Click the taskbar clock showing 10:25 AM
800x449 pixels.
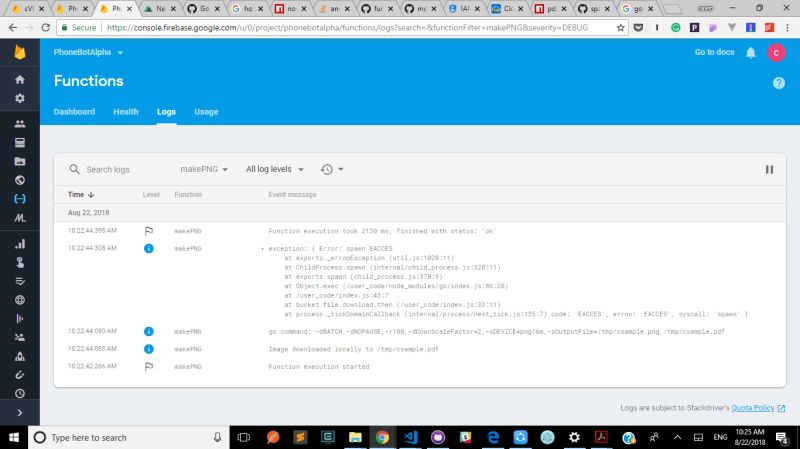pyautogui.click(x=749, y=437)
